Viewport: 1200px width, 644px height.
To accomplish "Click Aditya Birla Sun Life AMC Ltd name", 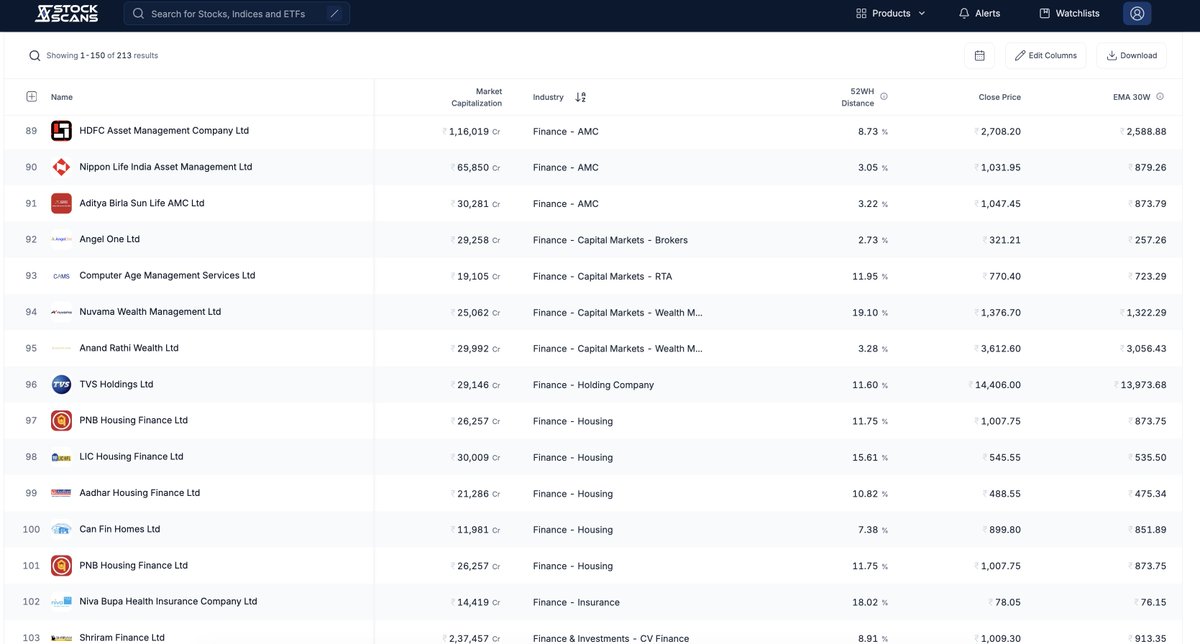I will click(x=141, y=203).
